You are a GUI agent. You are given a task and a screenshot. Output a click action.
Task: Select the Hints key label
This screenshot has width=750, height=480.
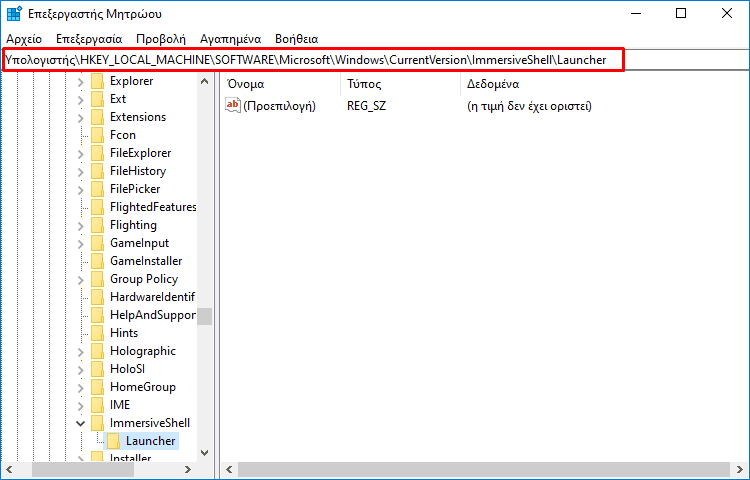pyautogui.click(x=124, y=333)
